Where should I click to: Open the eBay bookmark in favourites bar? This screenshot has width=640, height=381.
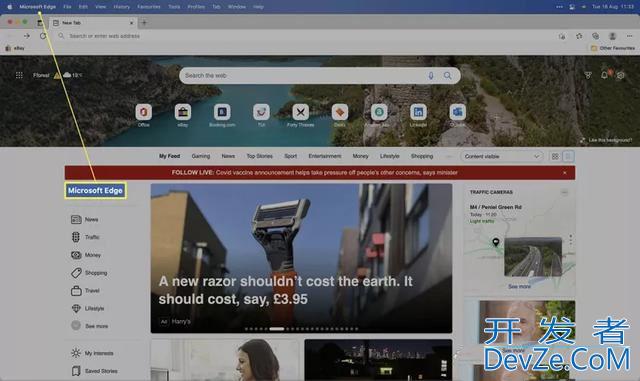tap(15, 48)
